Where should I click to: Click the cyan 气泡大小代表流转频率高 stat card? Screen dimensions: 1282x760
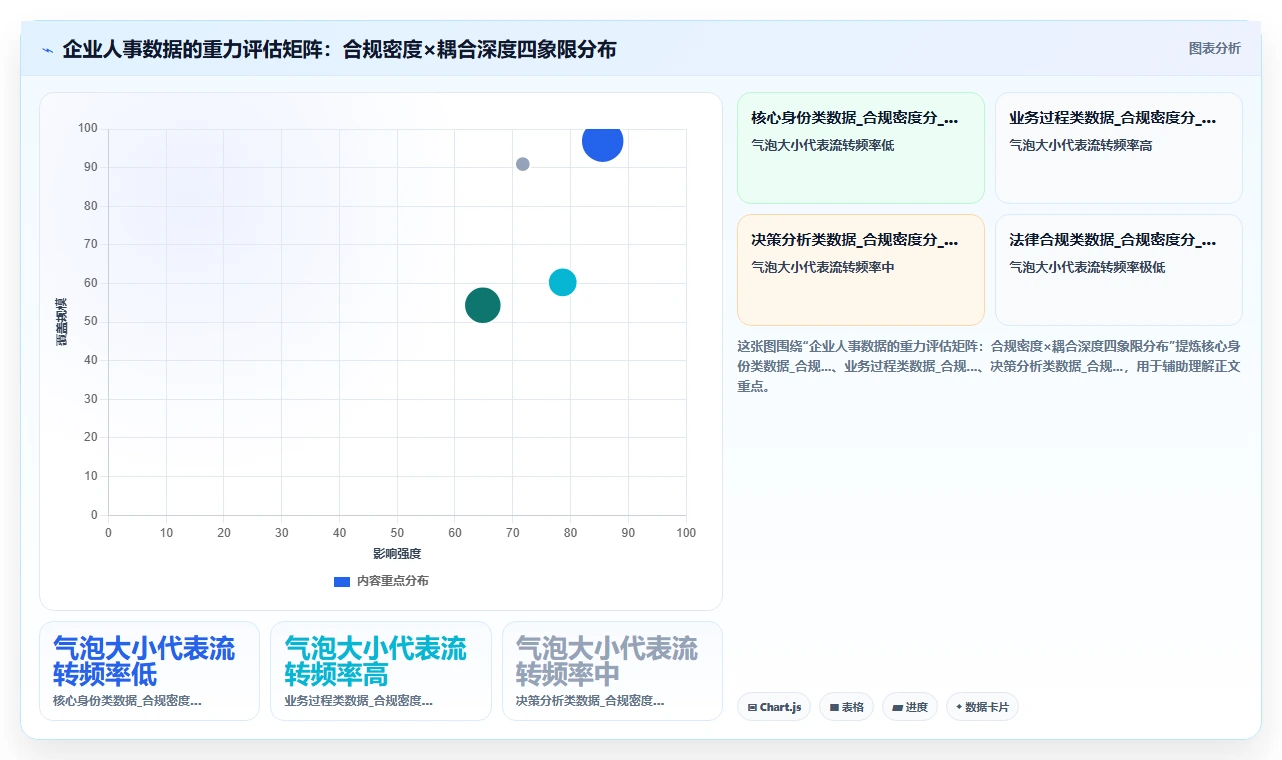(381, 671)
